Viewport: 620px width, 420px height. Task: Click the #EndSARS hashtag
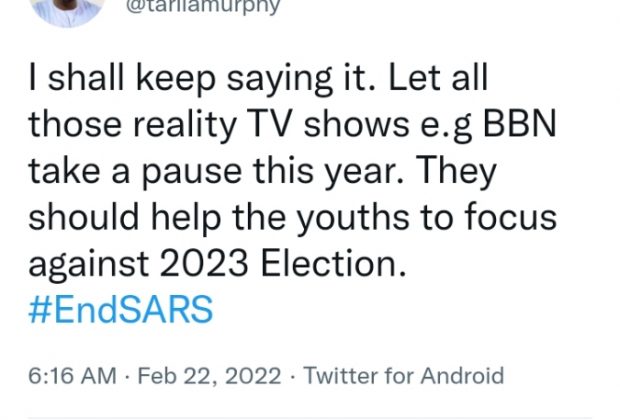pos(121,311)
